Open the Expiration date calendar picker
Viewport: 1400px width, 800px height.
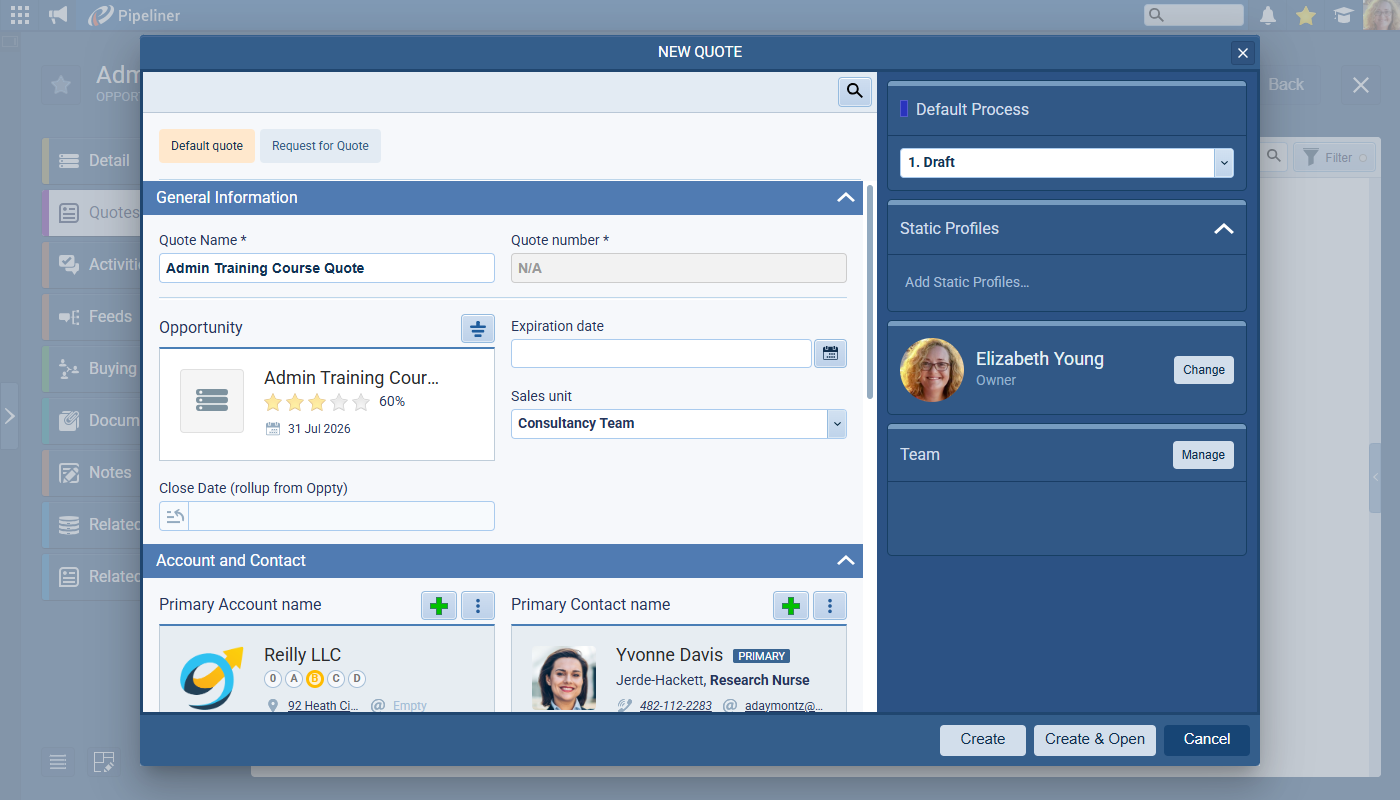[x=830, y=353]
